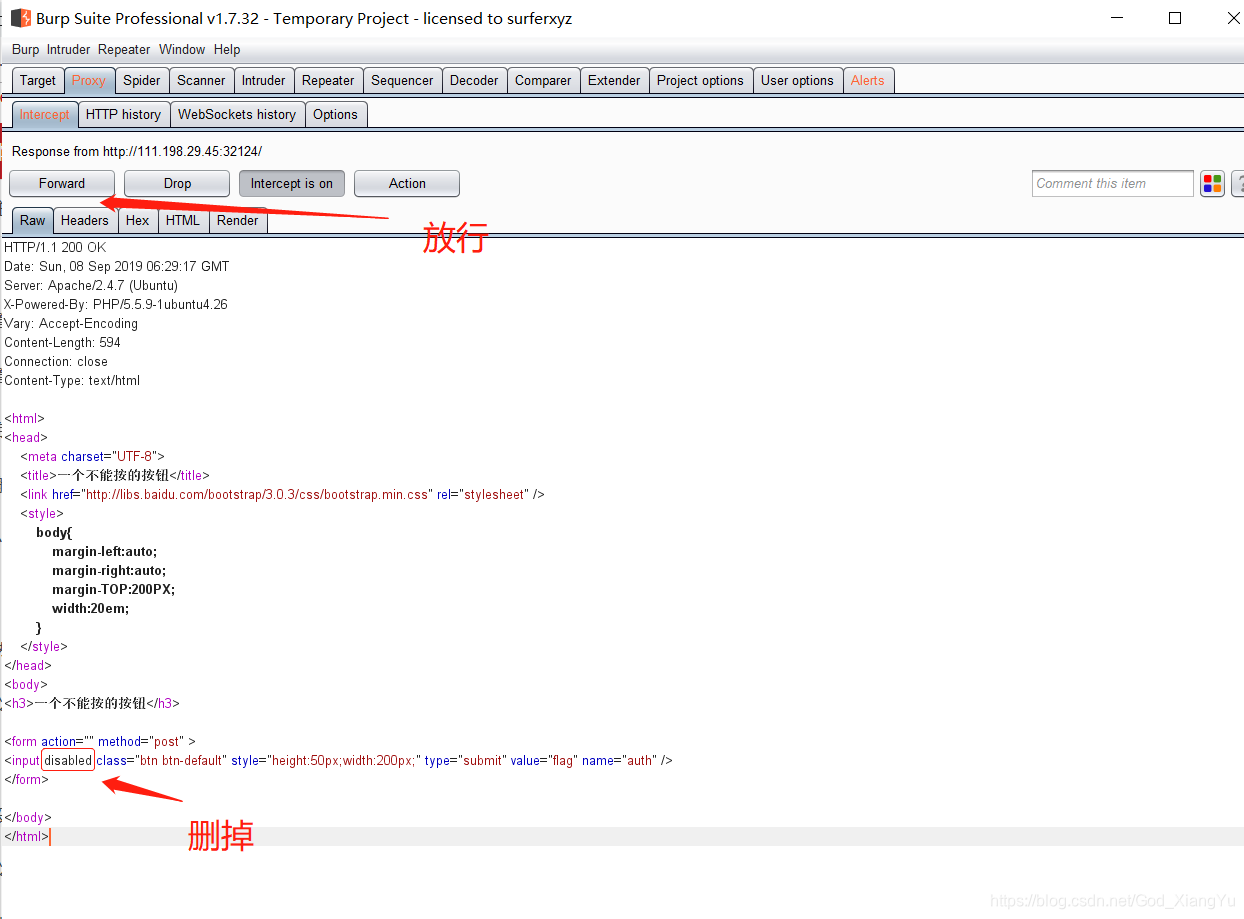This screenshot has width=1244, height=919.
Task: Toggle the Intercept is on button
Action: [292, 184]
